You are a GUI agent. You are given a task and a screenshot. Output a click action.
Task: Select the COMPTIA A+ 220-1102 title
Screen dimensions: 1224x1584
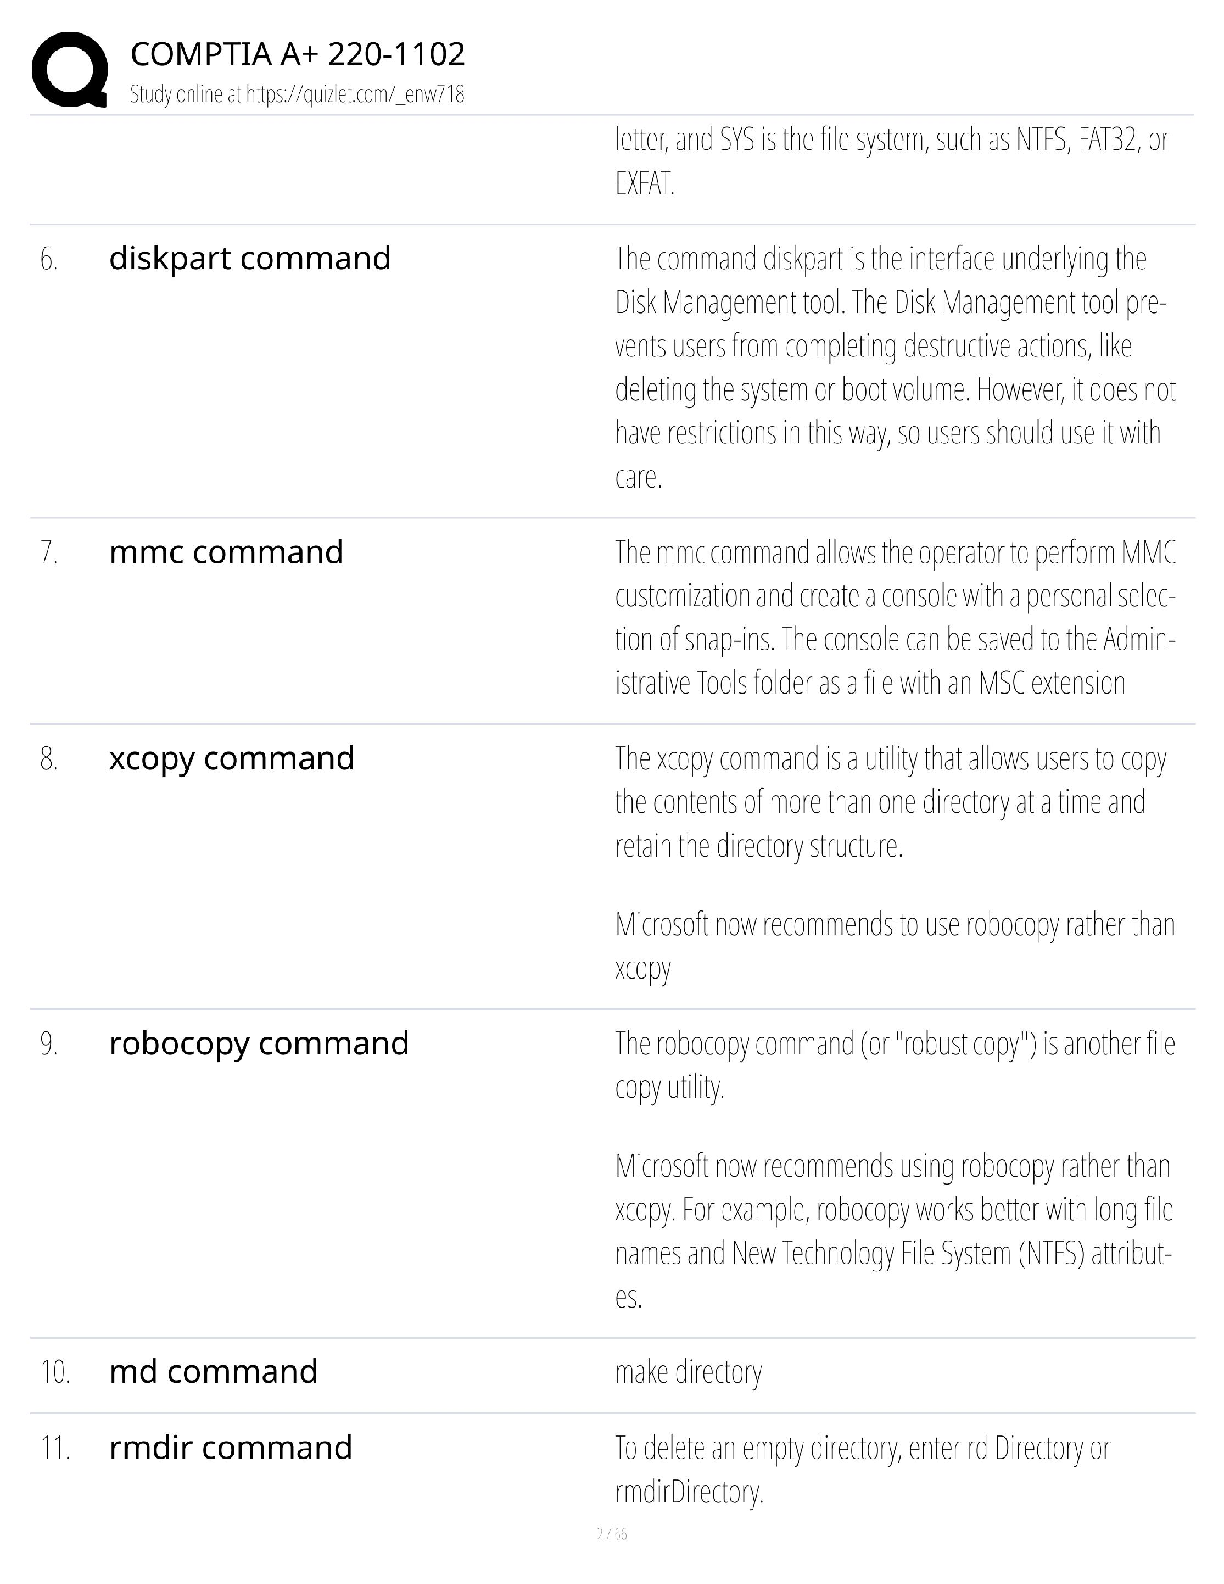pyautogui.click(x=297, y=54)
